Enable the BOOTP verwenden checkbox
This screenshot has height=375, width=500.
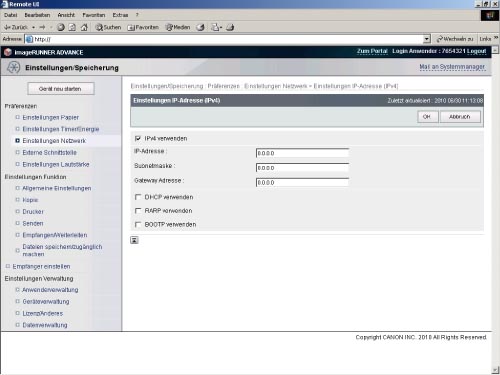click(138, 224)
